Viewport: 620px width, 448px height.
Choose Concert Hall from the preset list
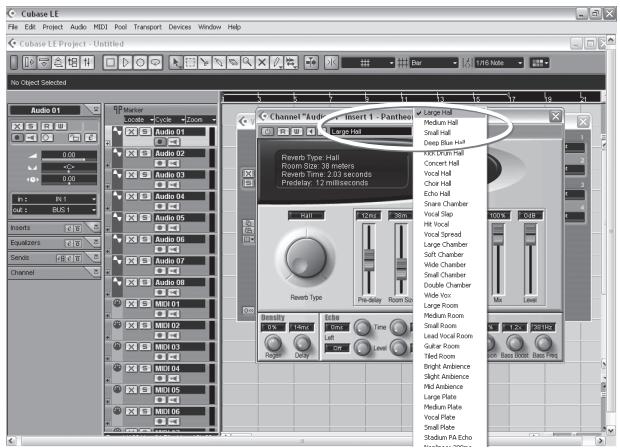click(450, 163)
